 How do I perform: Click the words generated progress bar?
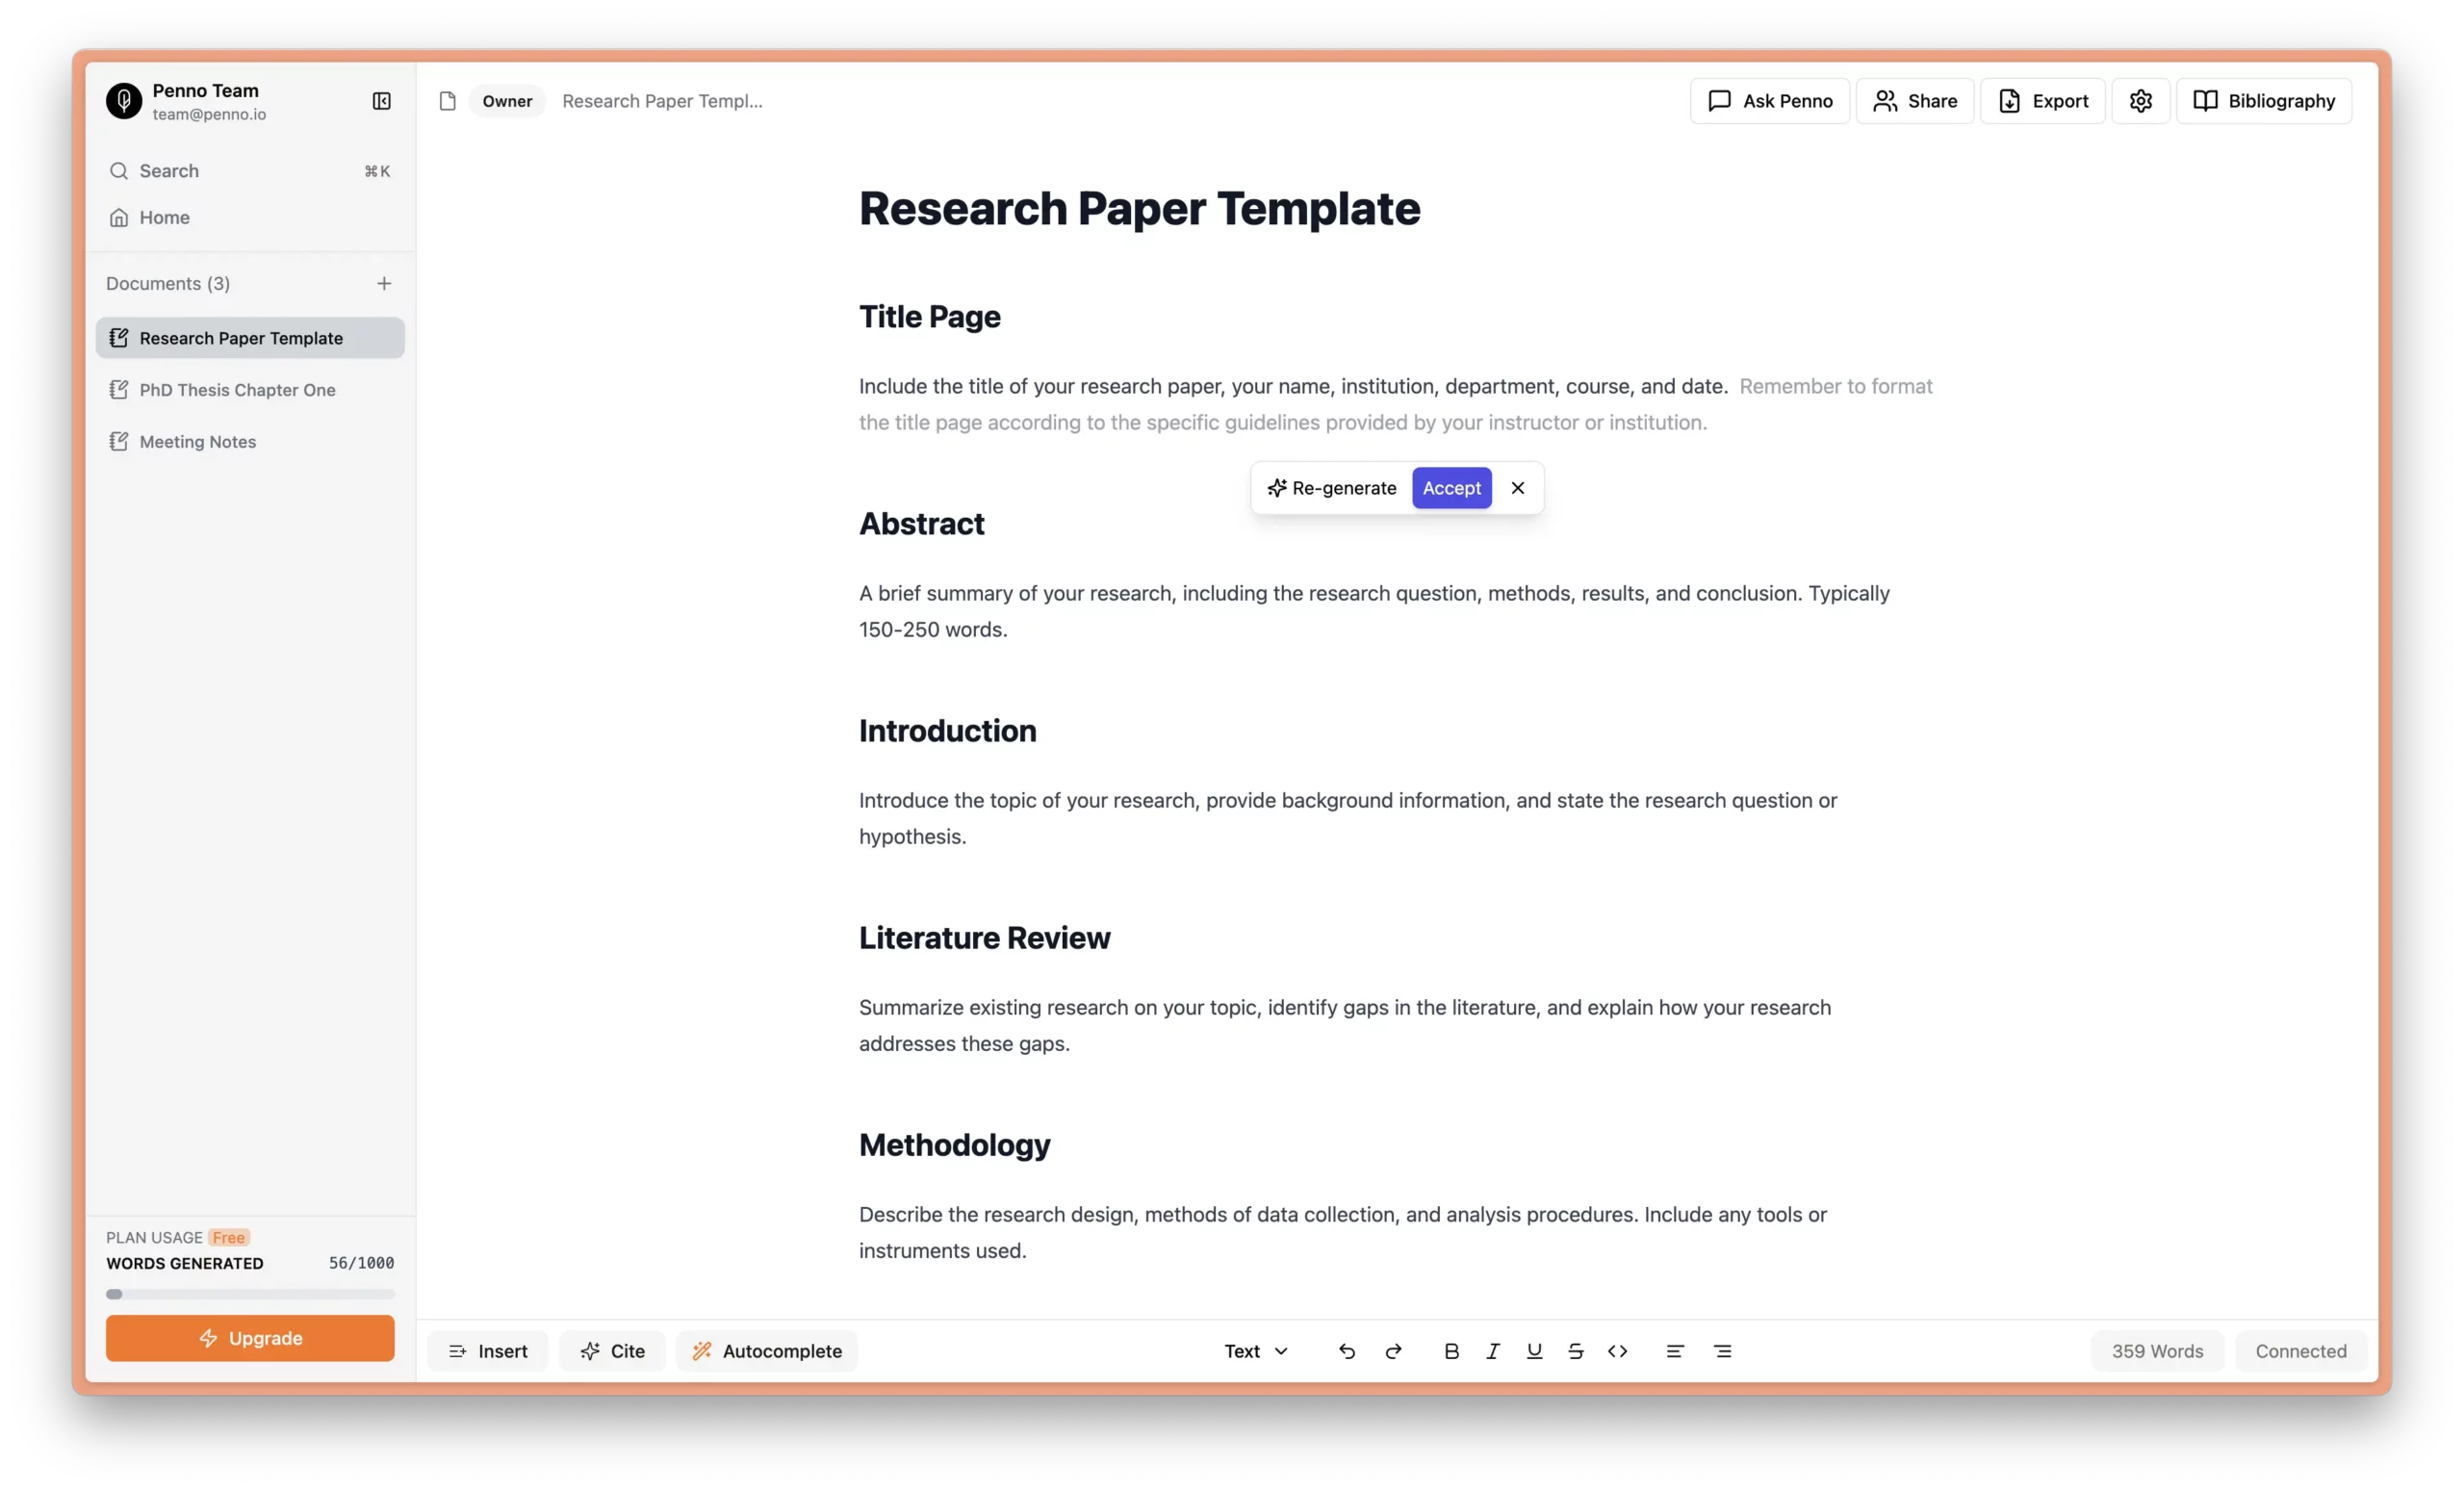[250, 1294]
